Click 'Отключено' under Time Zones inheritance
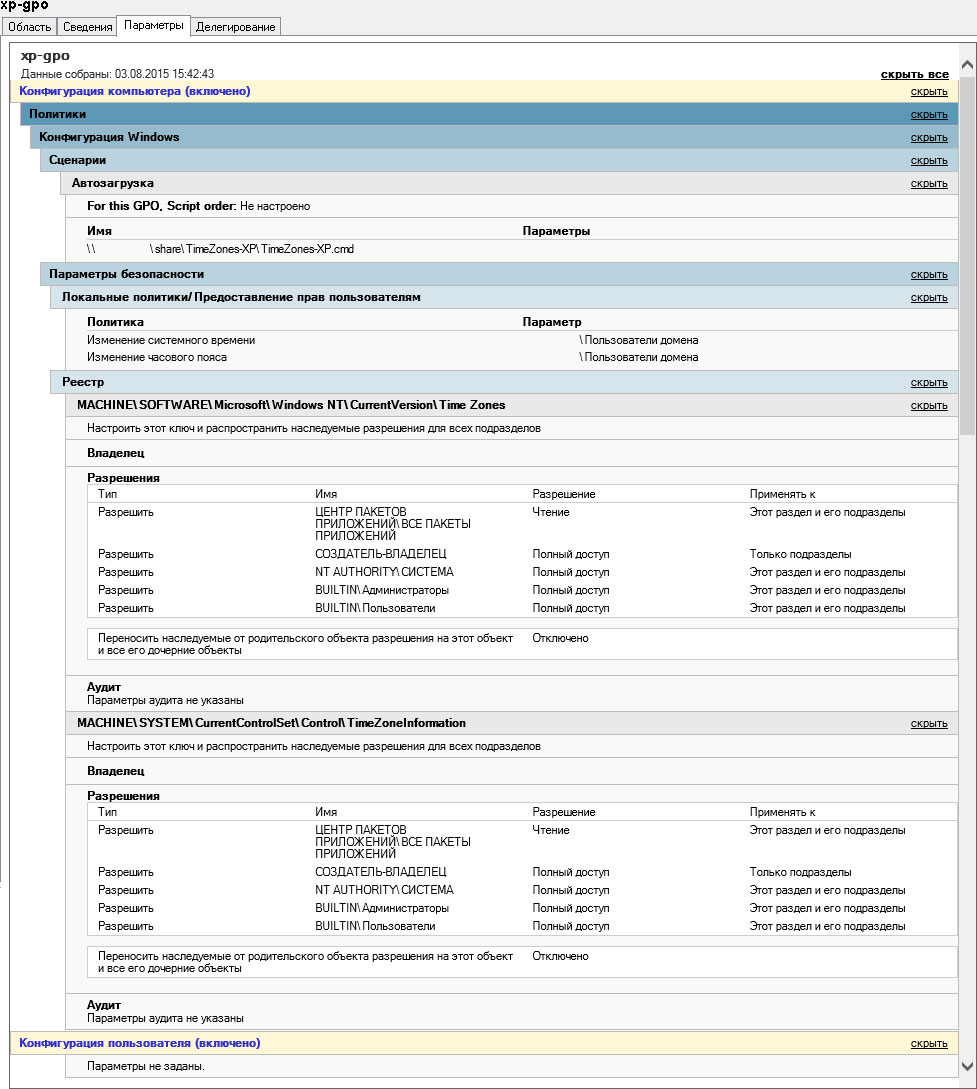The width and height of the screenshot is (977, 1089). (560, 638)
